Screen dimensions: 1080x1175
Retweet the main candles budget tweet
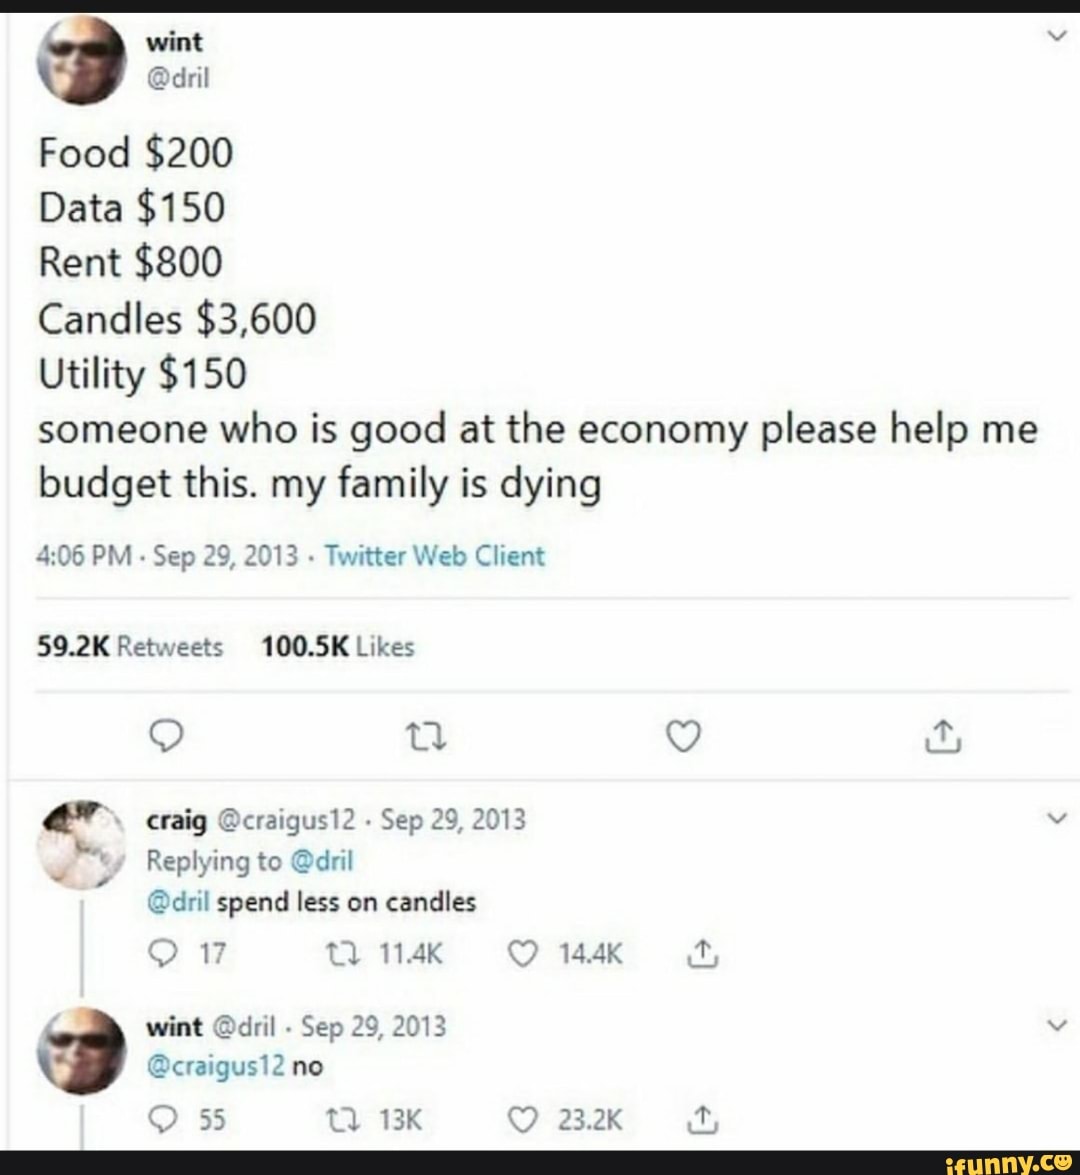(x=426, y=737)
